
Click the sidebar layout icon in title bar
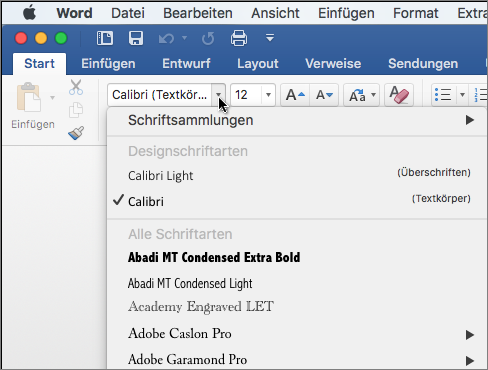click(105, 38)
